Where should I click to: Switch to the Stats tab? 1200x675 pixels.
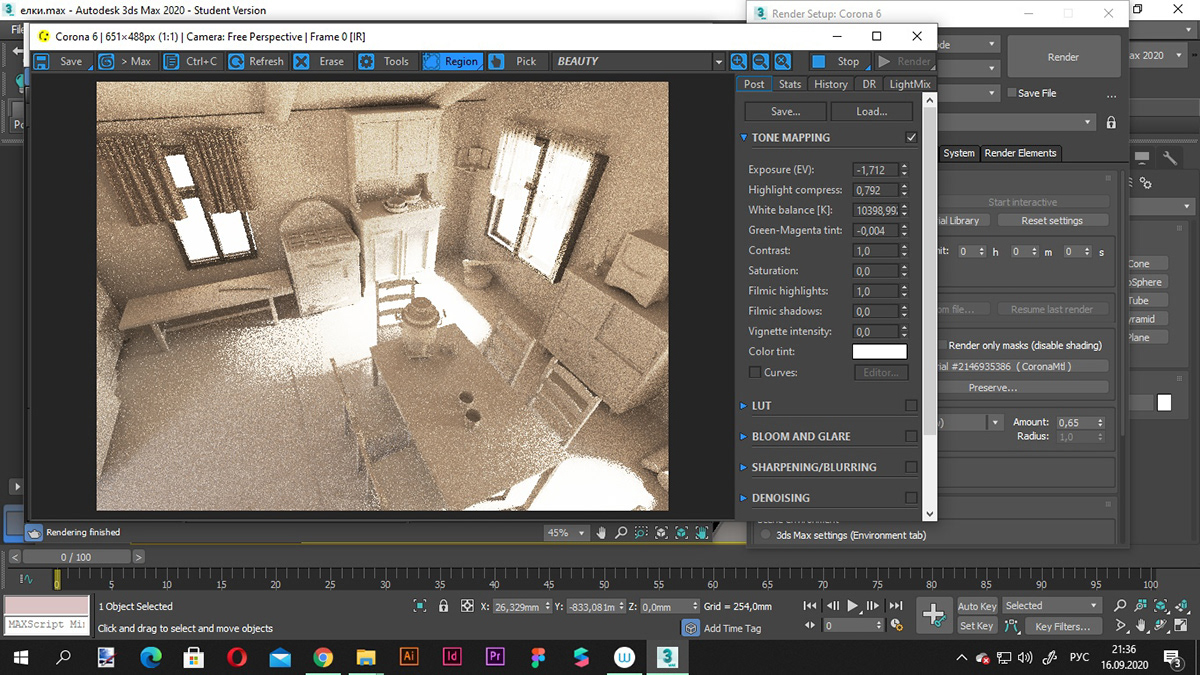click(790, 85)
